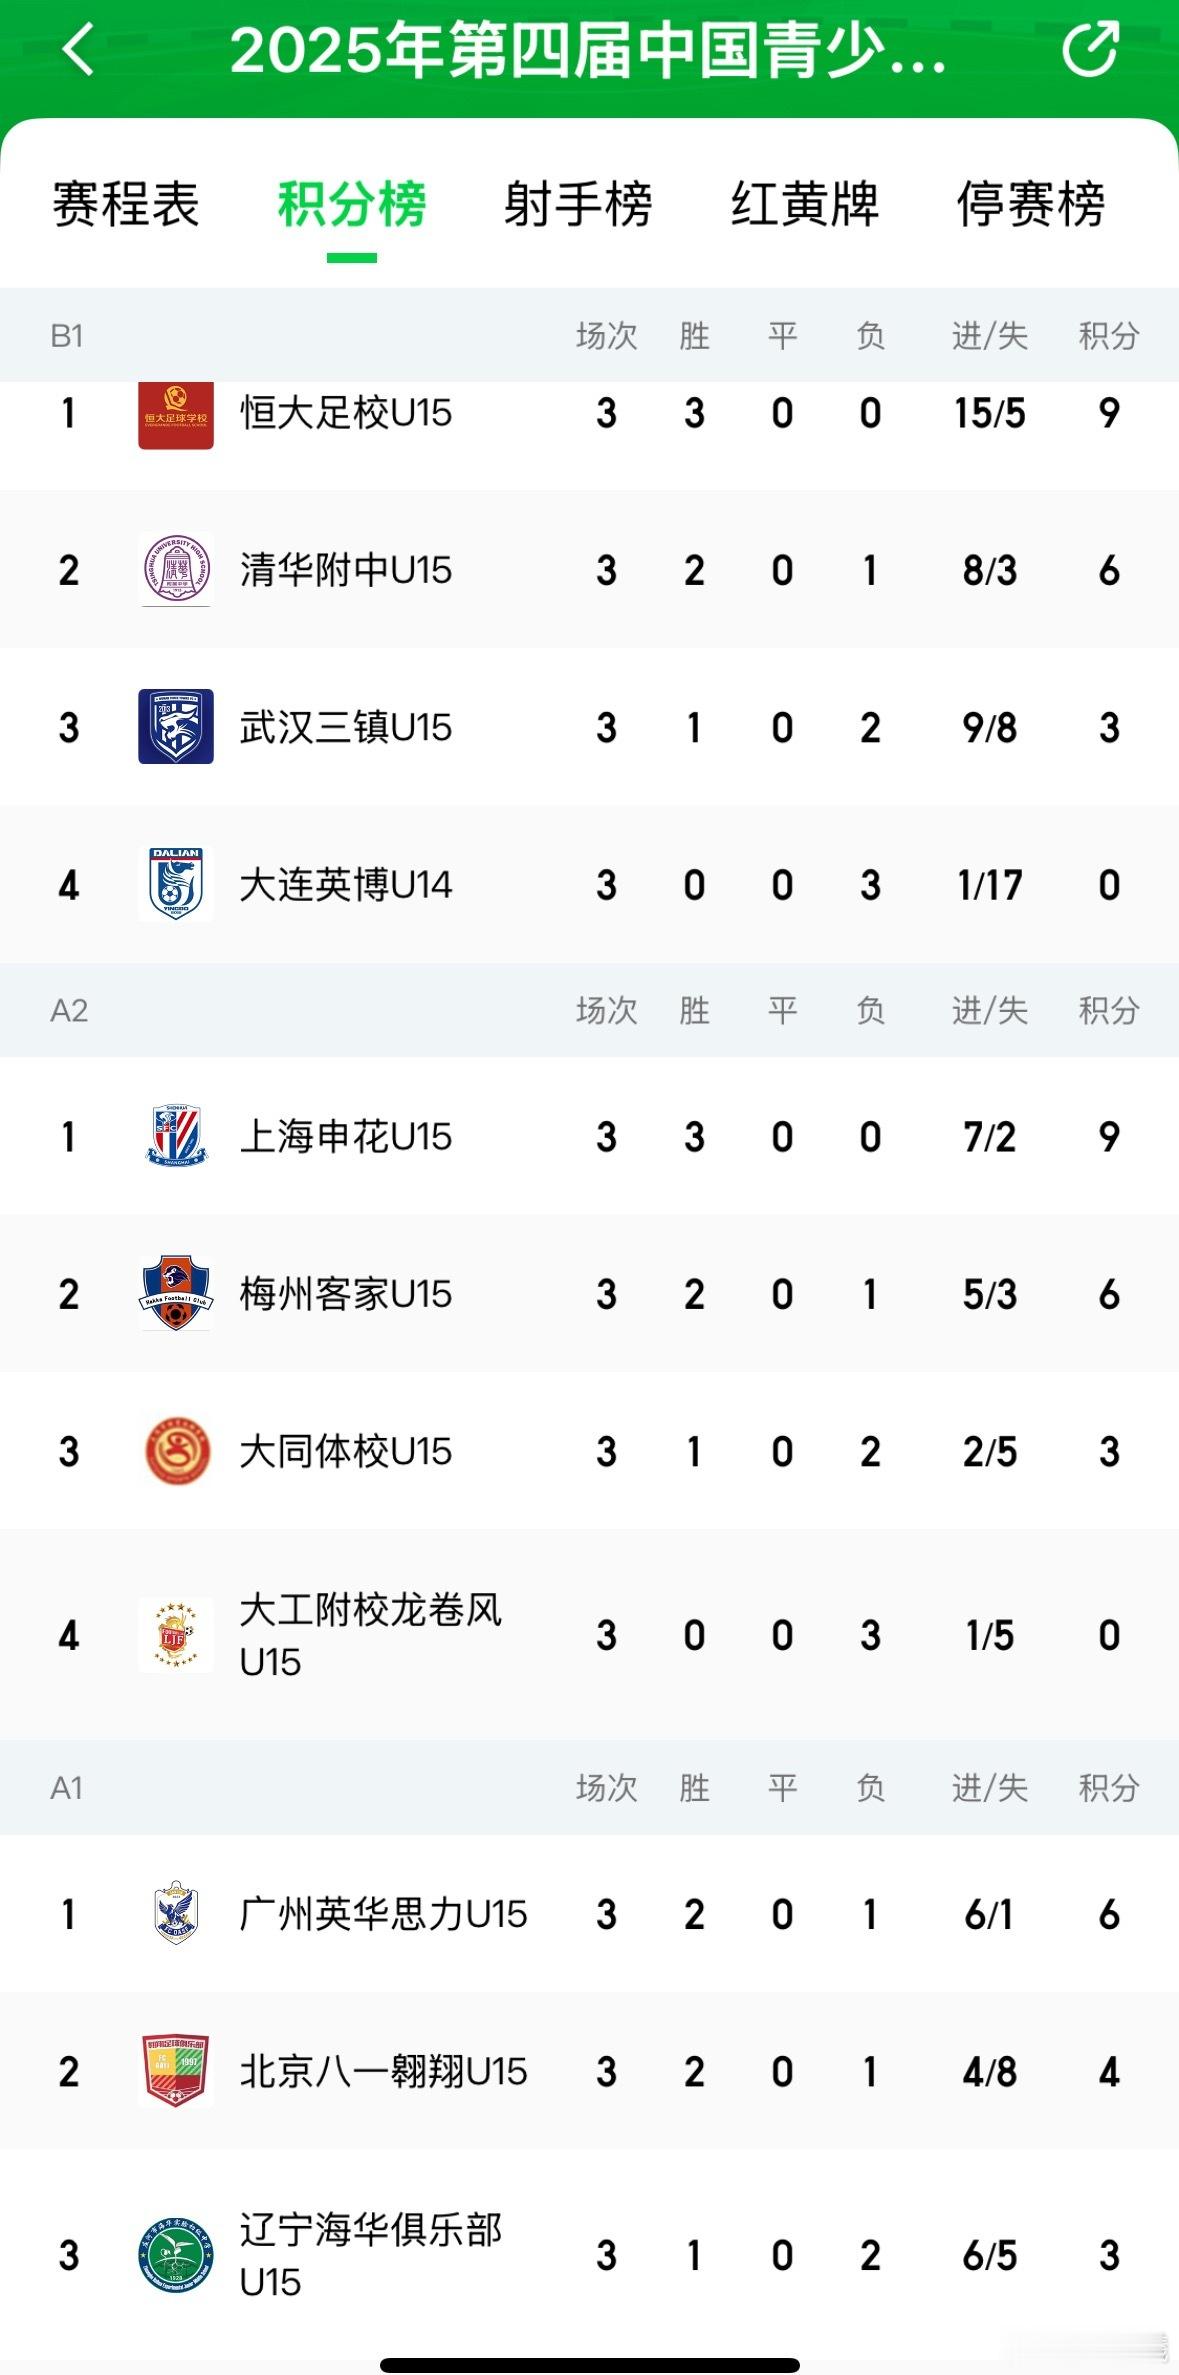Open 大同体校U15 round logo

coord(176,1451)
